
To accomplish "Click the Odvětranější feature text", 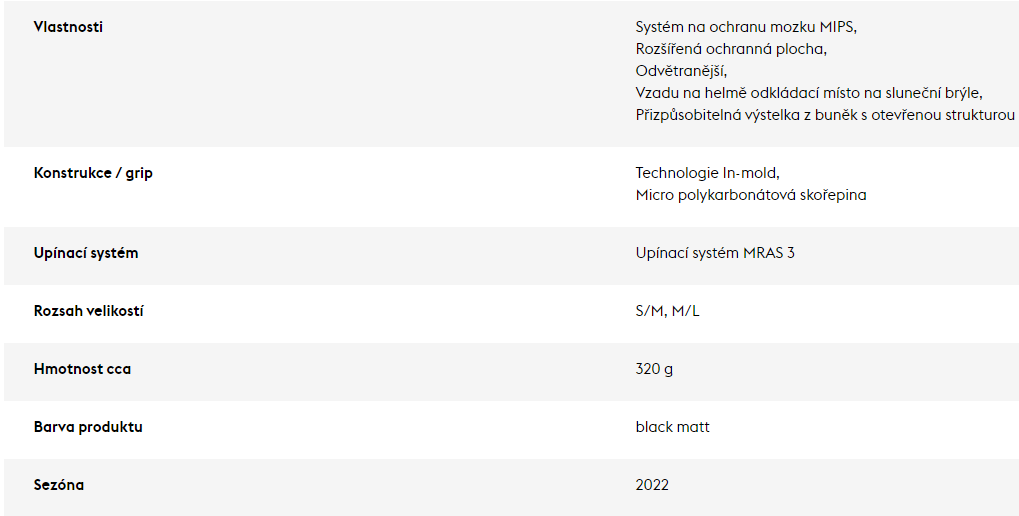I will [681, 71].
